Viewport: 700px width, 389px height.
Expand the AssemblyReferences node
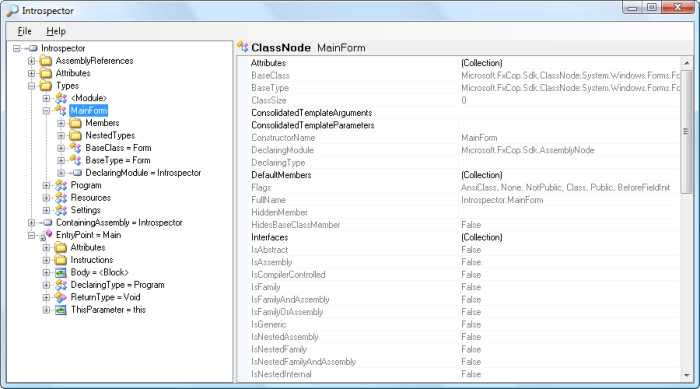pyautogui.click(x=31, y=61)
